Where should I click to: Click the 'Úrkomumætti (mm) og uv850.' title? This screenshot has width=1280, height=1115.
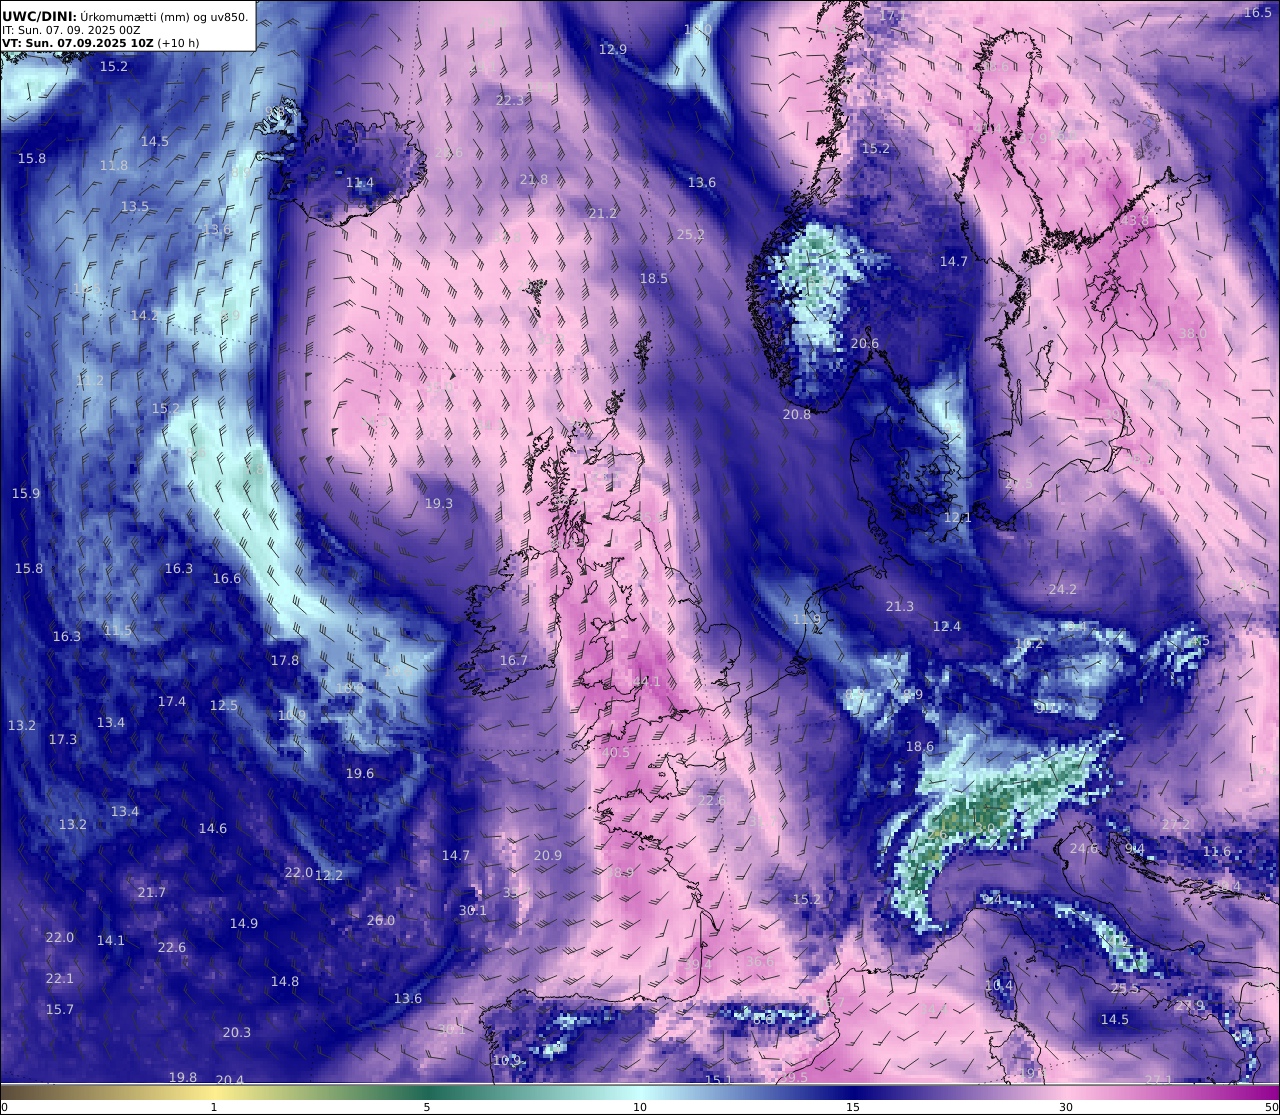[164, 17]
